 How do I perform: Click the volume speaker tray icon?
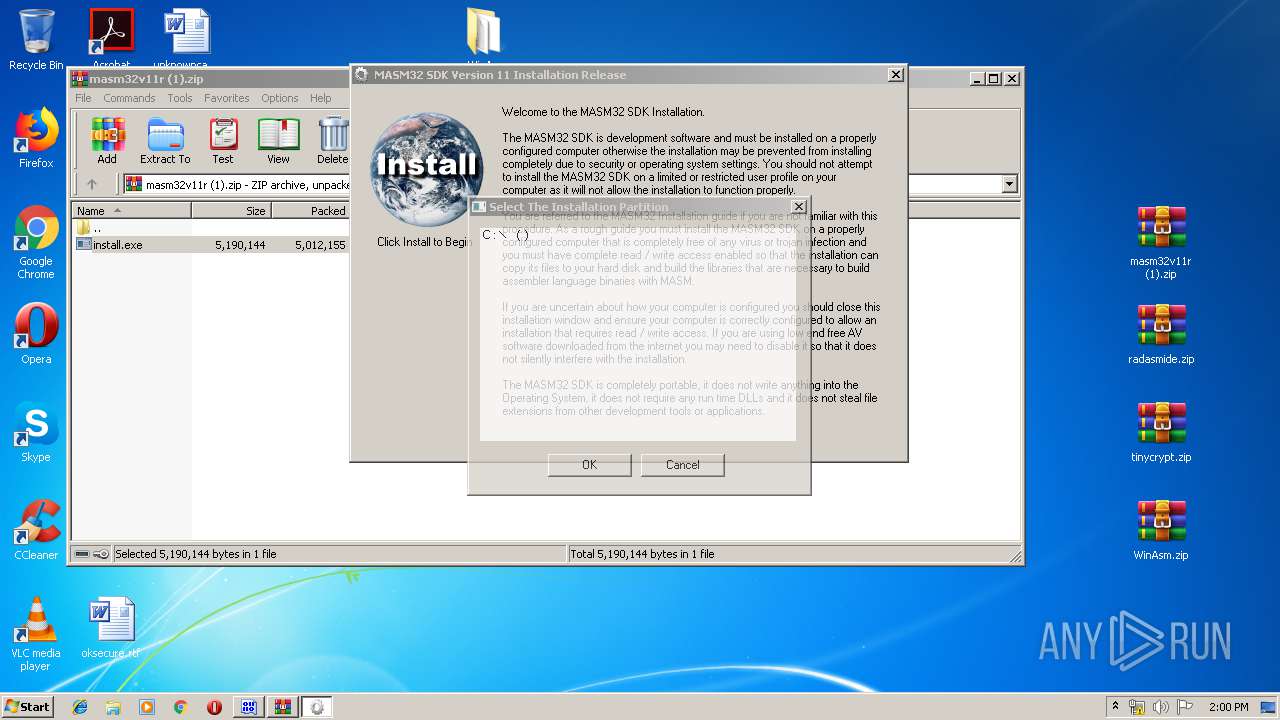(1160, 707)
